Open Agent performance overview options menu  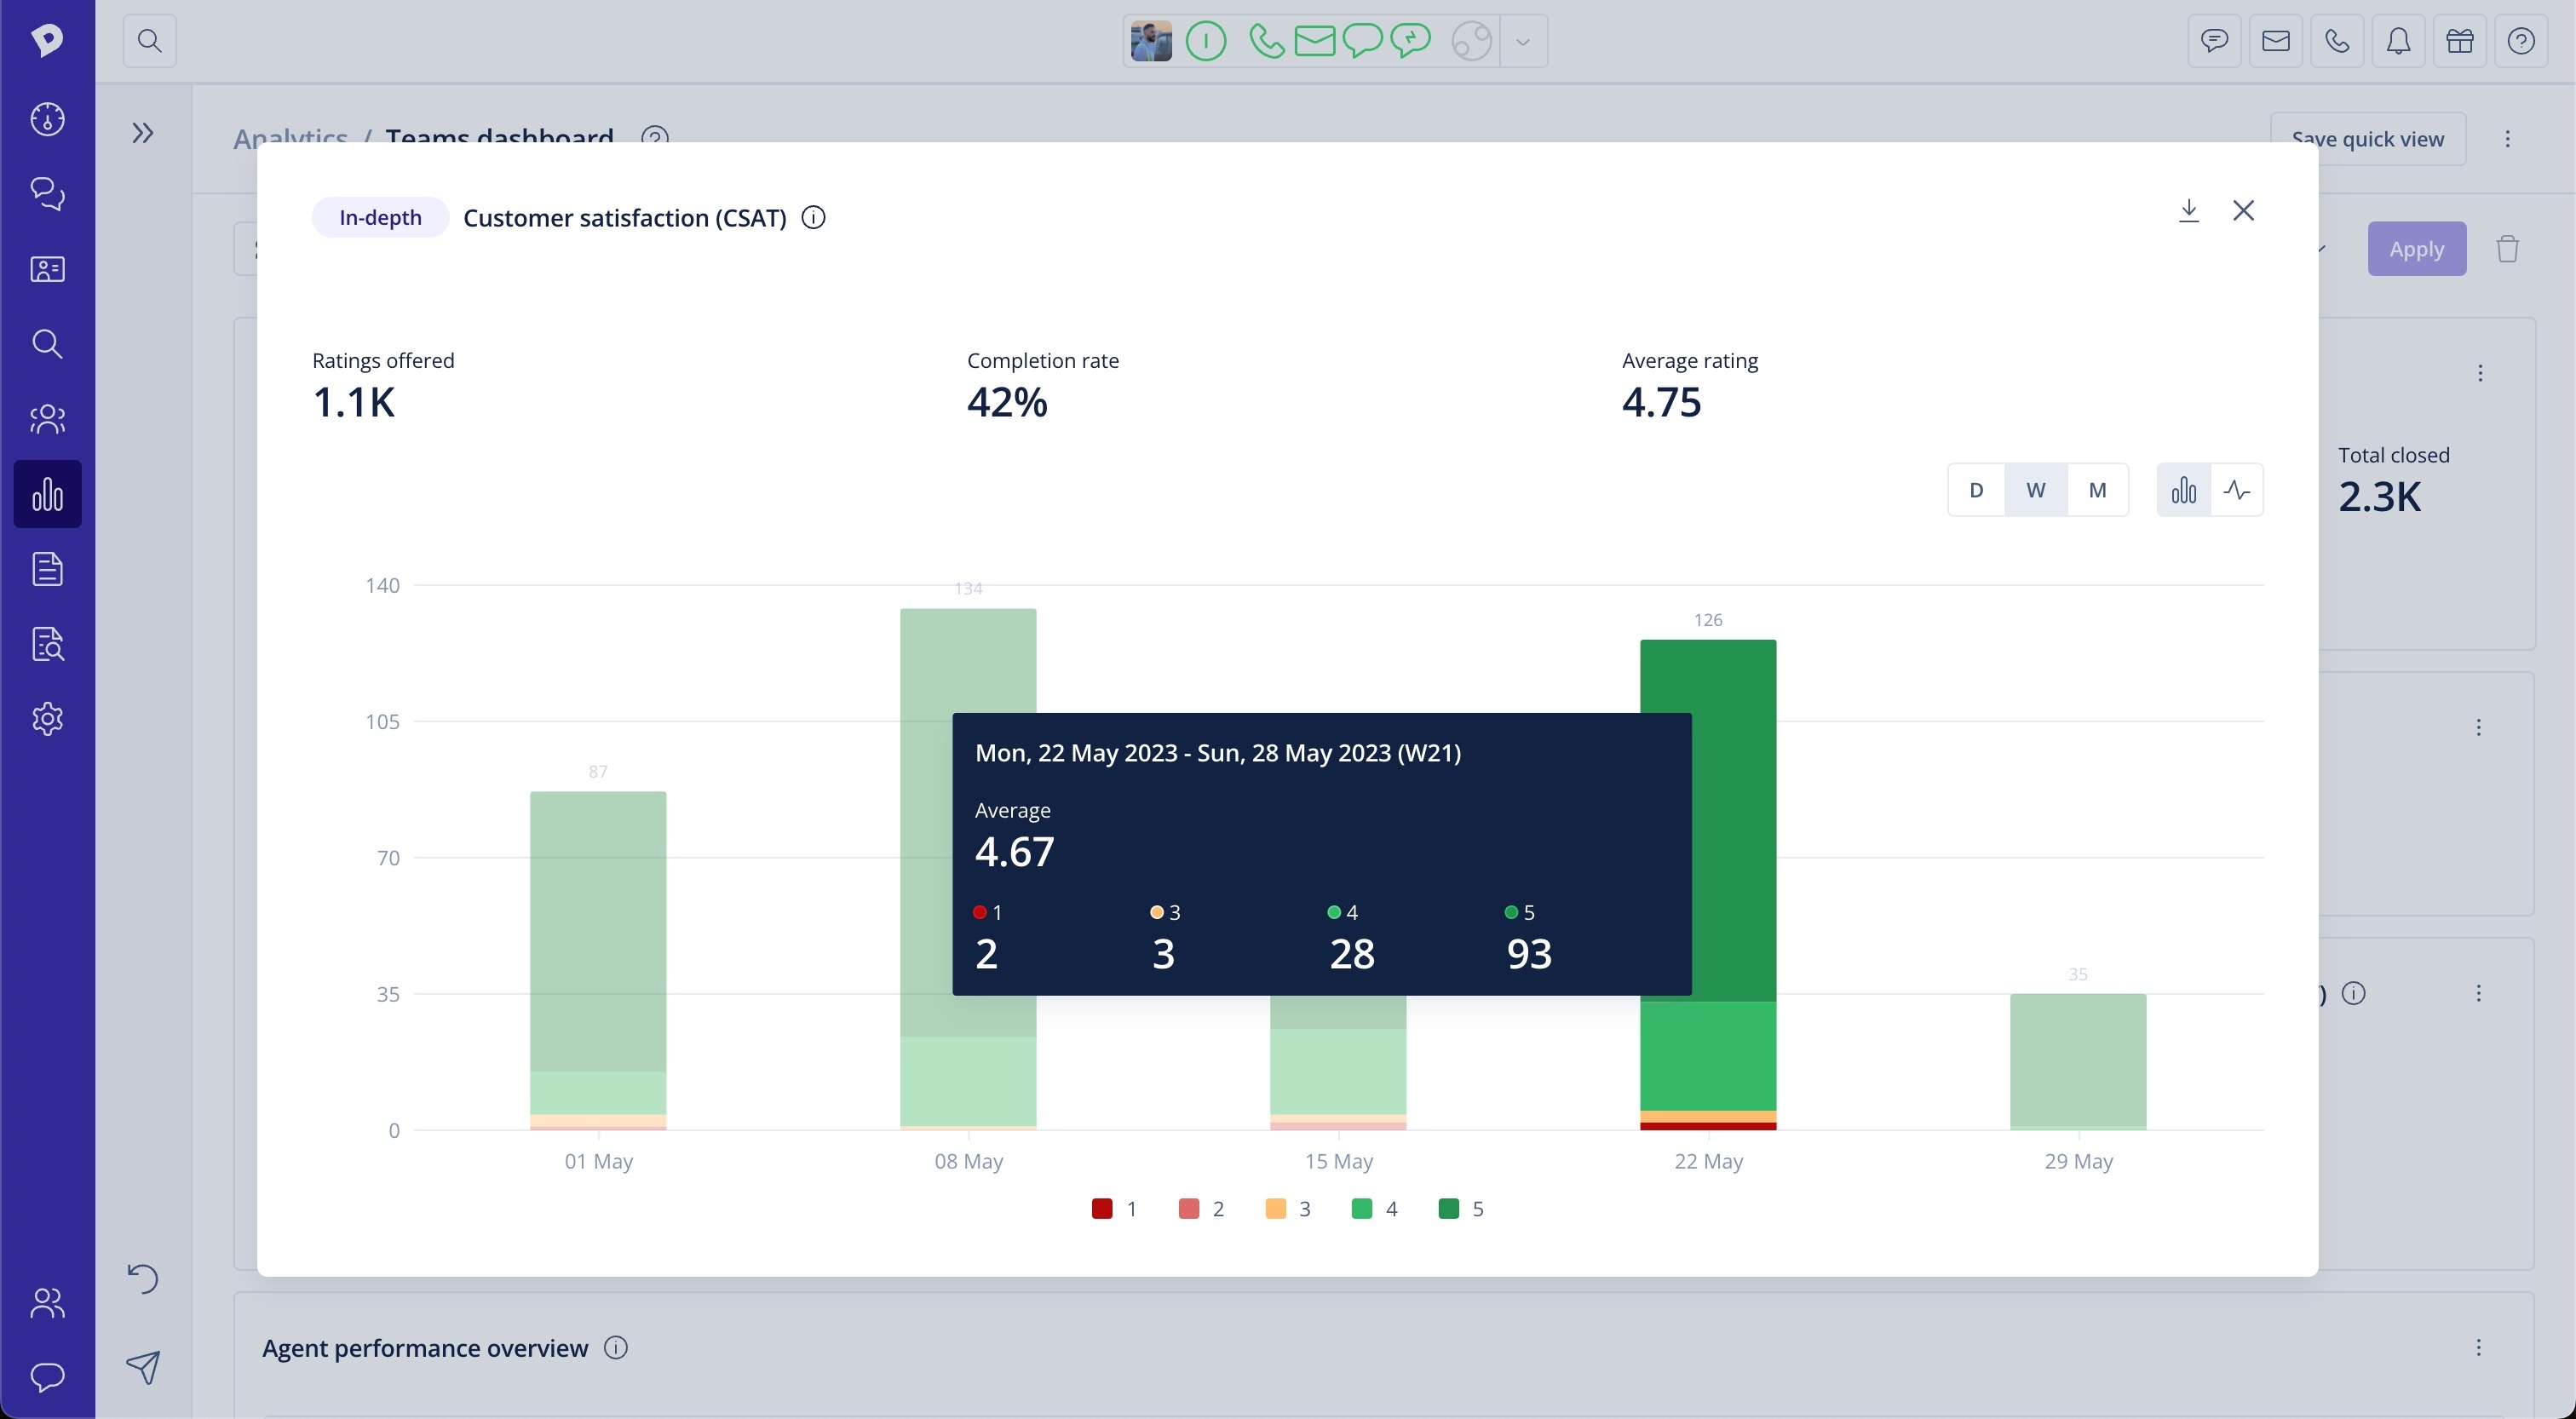[2478, 1347]
